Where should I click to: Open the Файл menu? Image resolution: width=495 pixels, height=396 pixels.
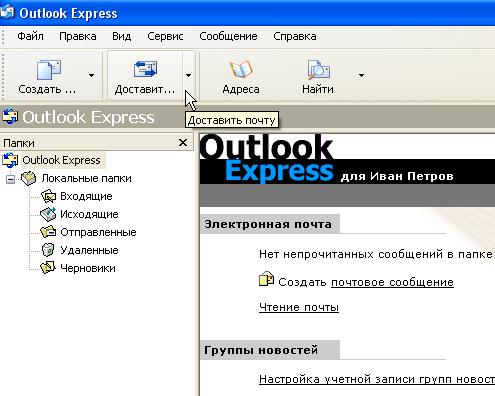pyautogui.click(x=30, y=36)
